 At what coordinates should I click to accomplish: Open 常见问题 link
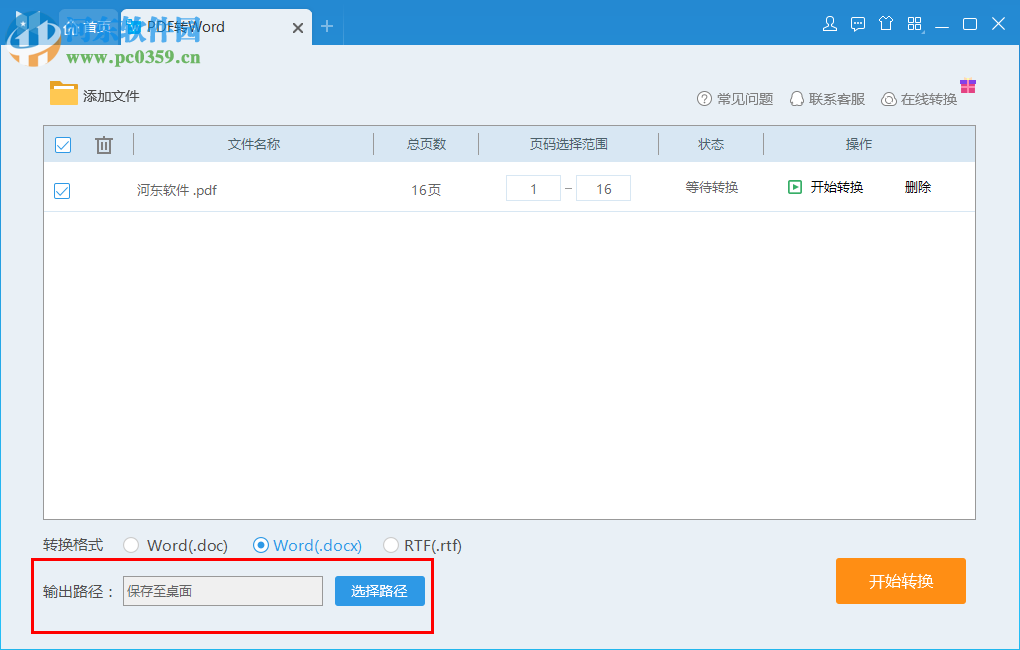[x=745, y=99]
